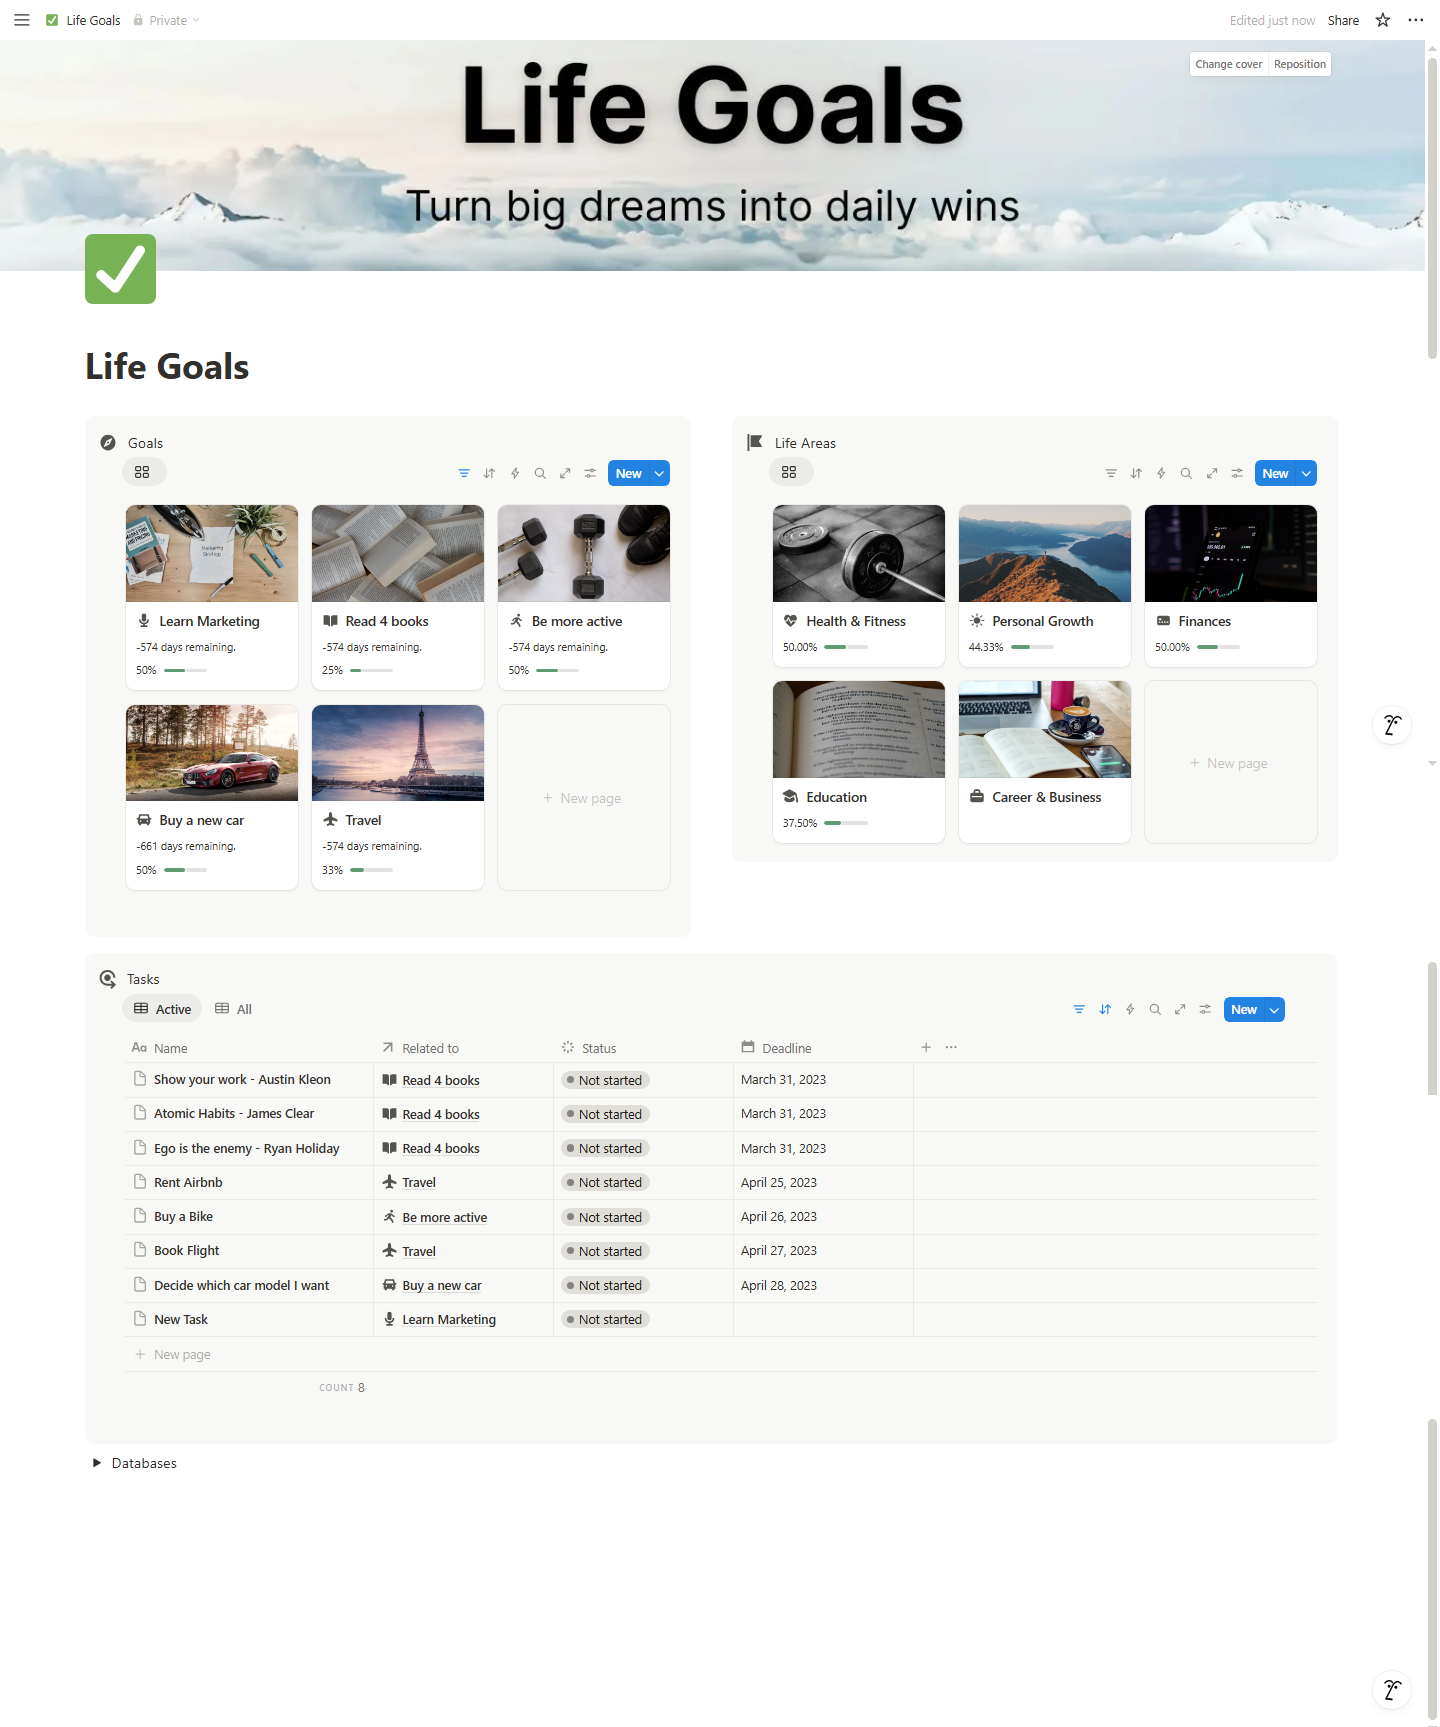
Task: Expand the Databases toggle section
Action: (x=97, y=1463)
